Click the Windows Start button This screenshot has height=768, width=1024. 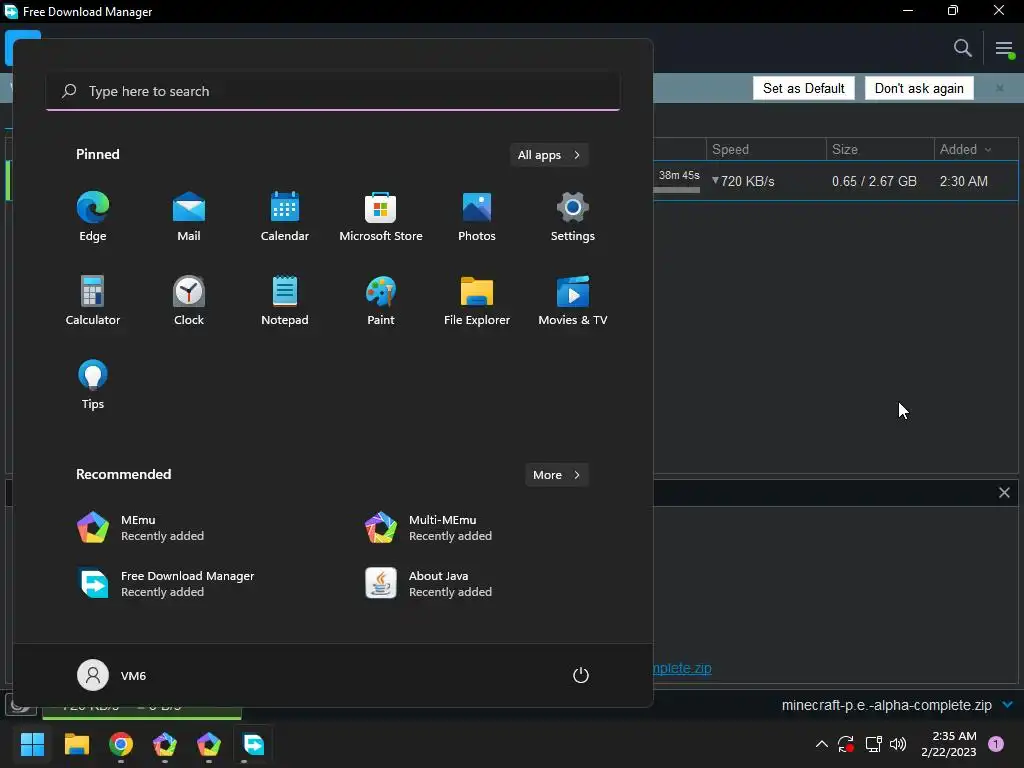point(32,744)
